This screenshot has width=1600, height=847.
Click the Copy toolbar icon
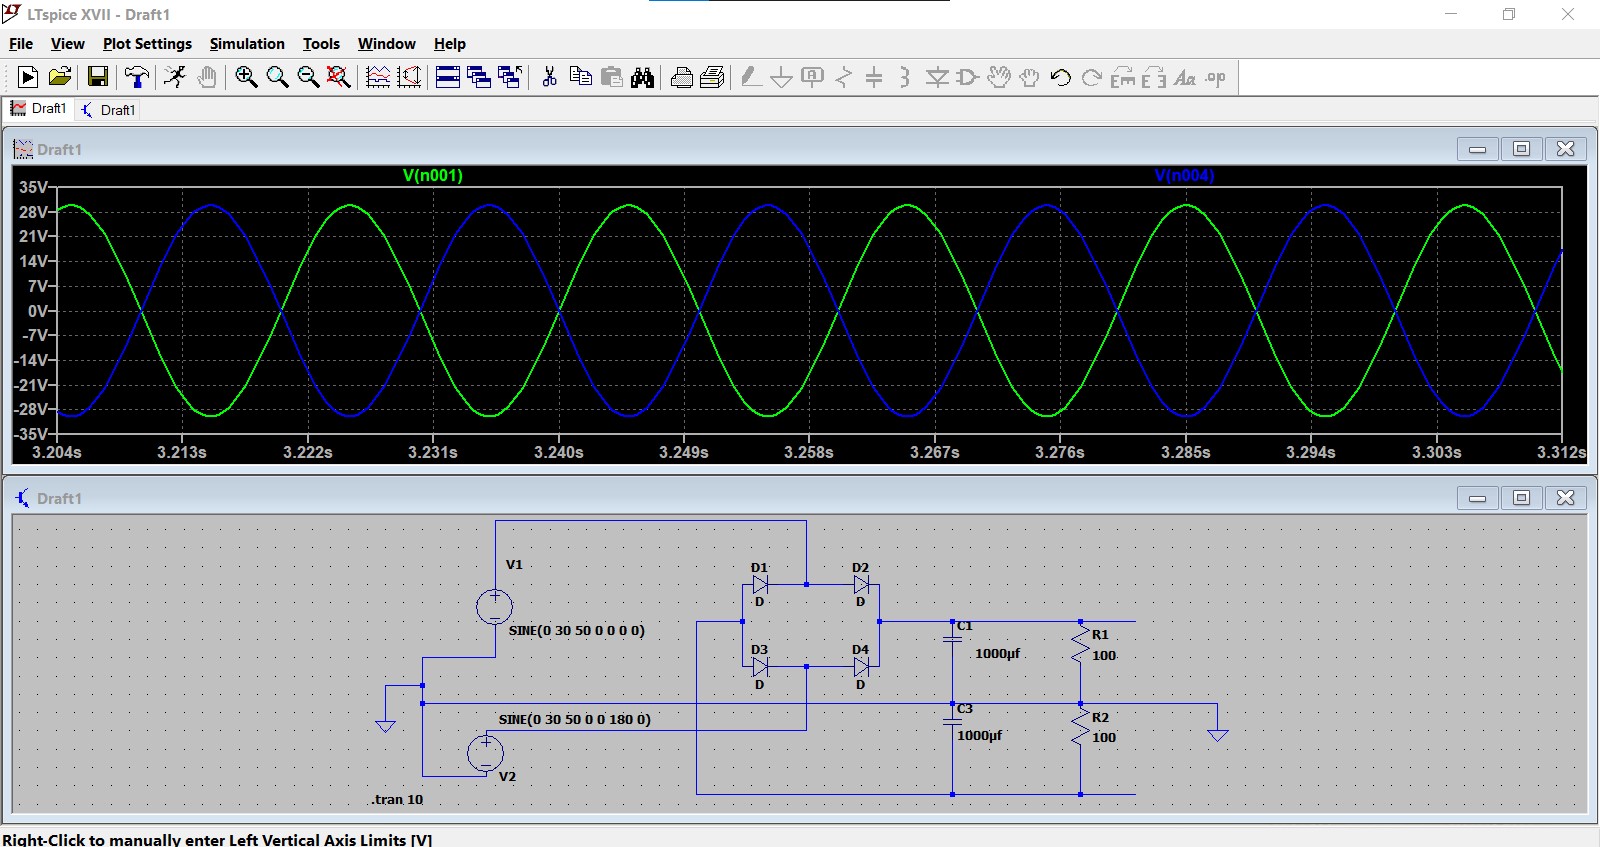580,77
